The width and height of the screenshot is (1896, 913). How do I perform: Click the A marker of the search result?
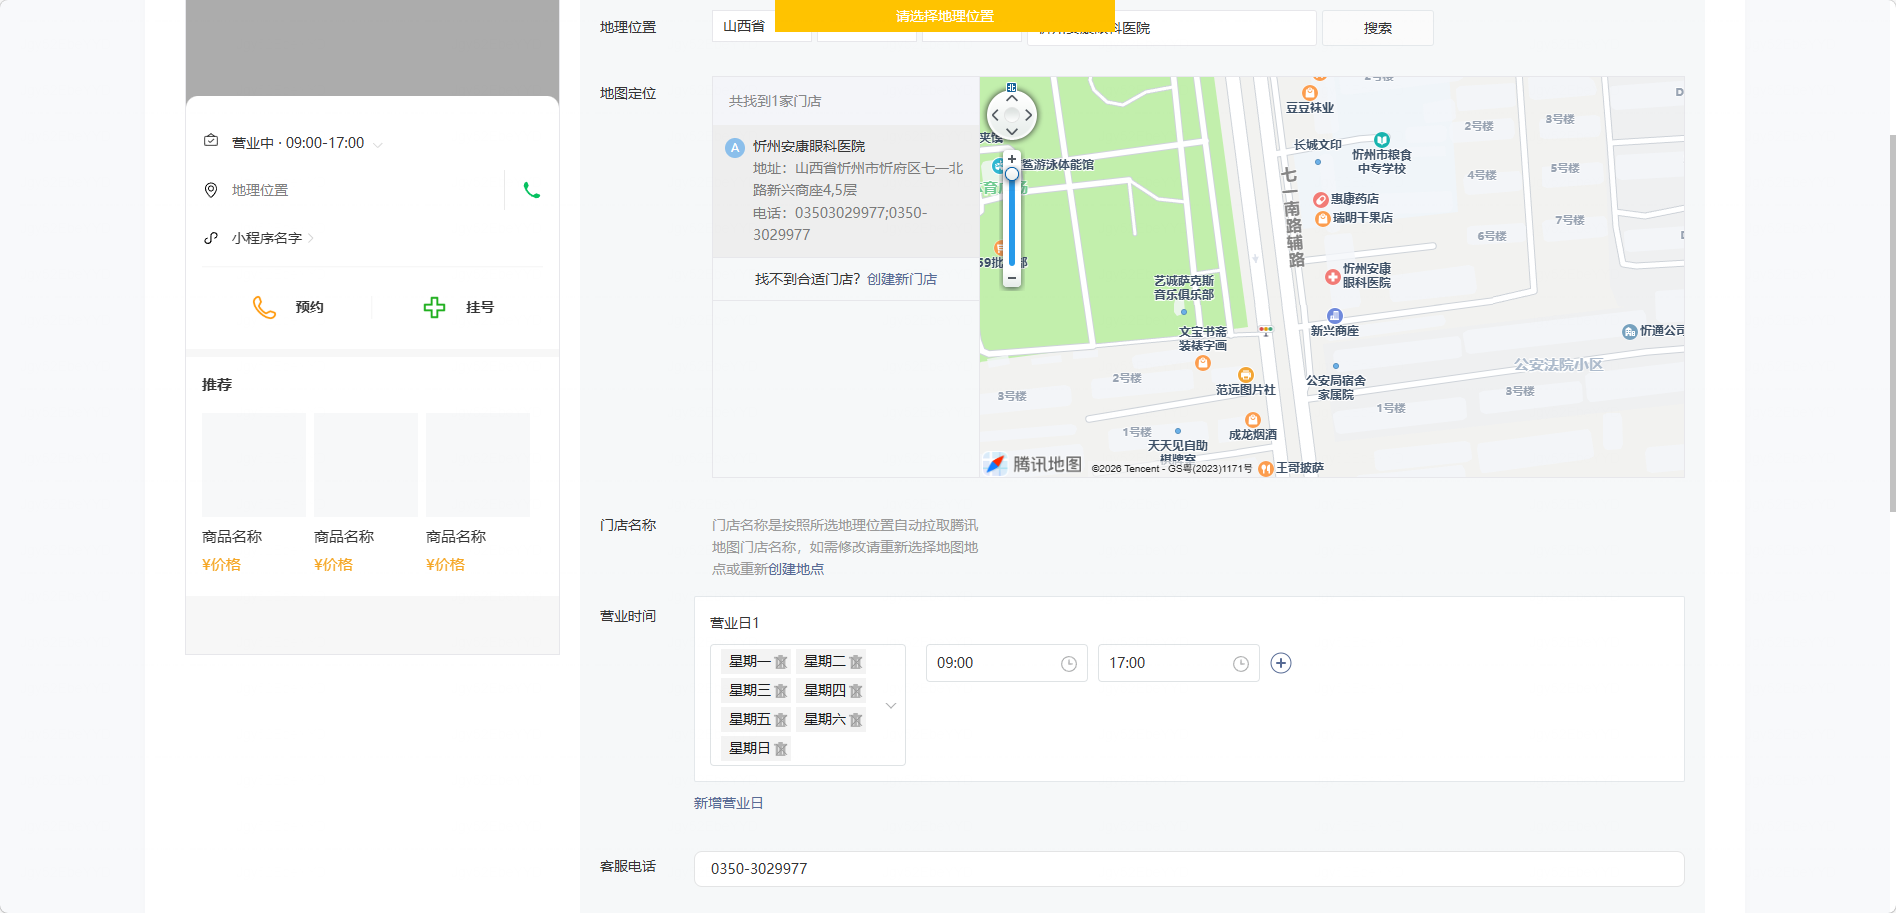point(735,148)
